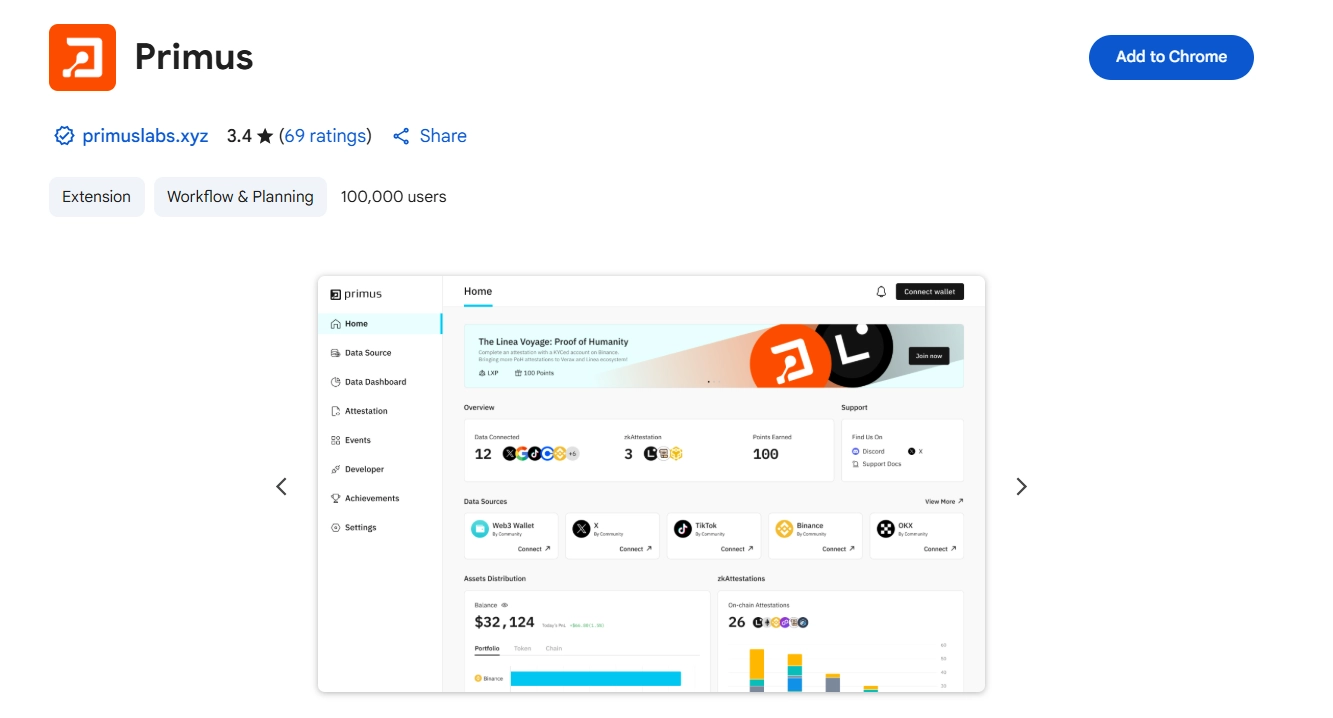Go to previous screenshot with left arrow

(281, 486)
